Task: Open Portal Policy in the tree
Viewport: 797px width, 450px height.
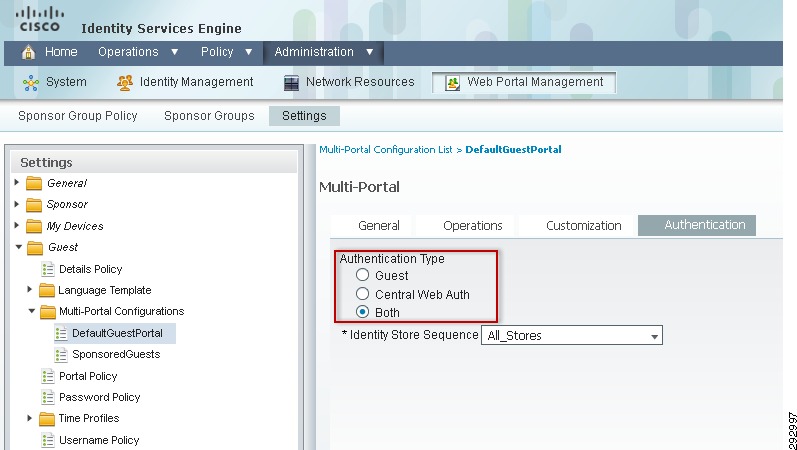Action: [x=88, y=376]
